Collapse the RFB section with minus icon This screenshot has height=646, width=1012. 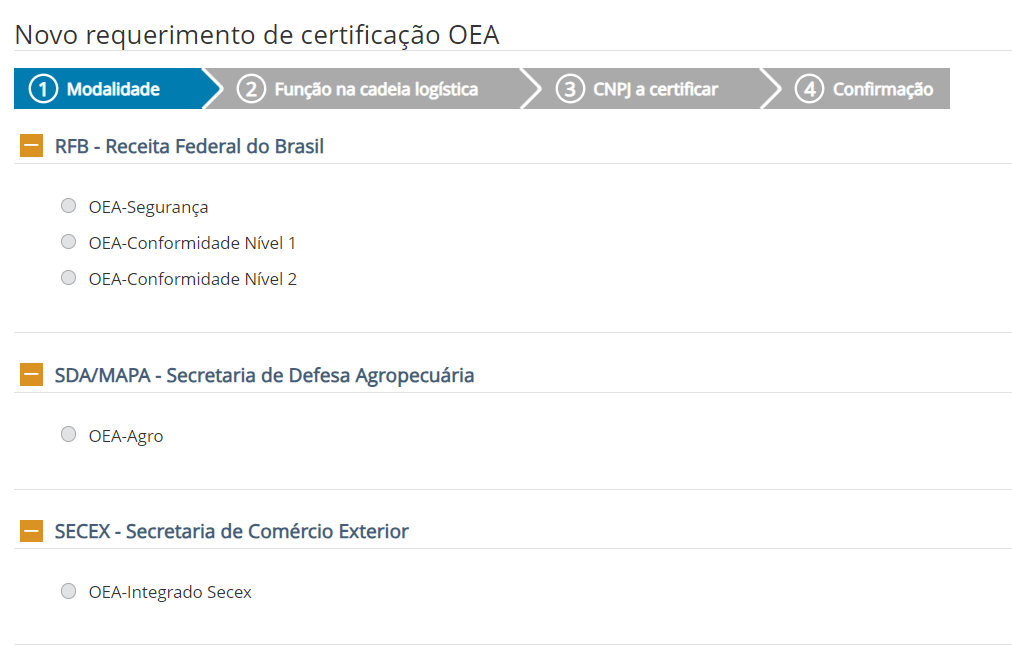coord(32,147)
